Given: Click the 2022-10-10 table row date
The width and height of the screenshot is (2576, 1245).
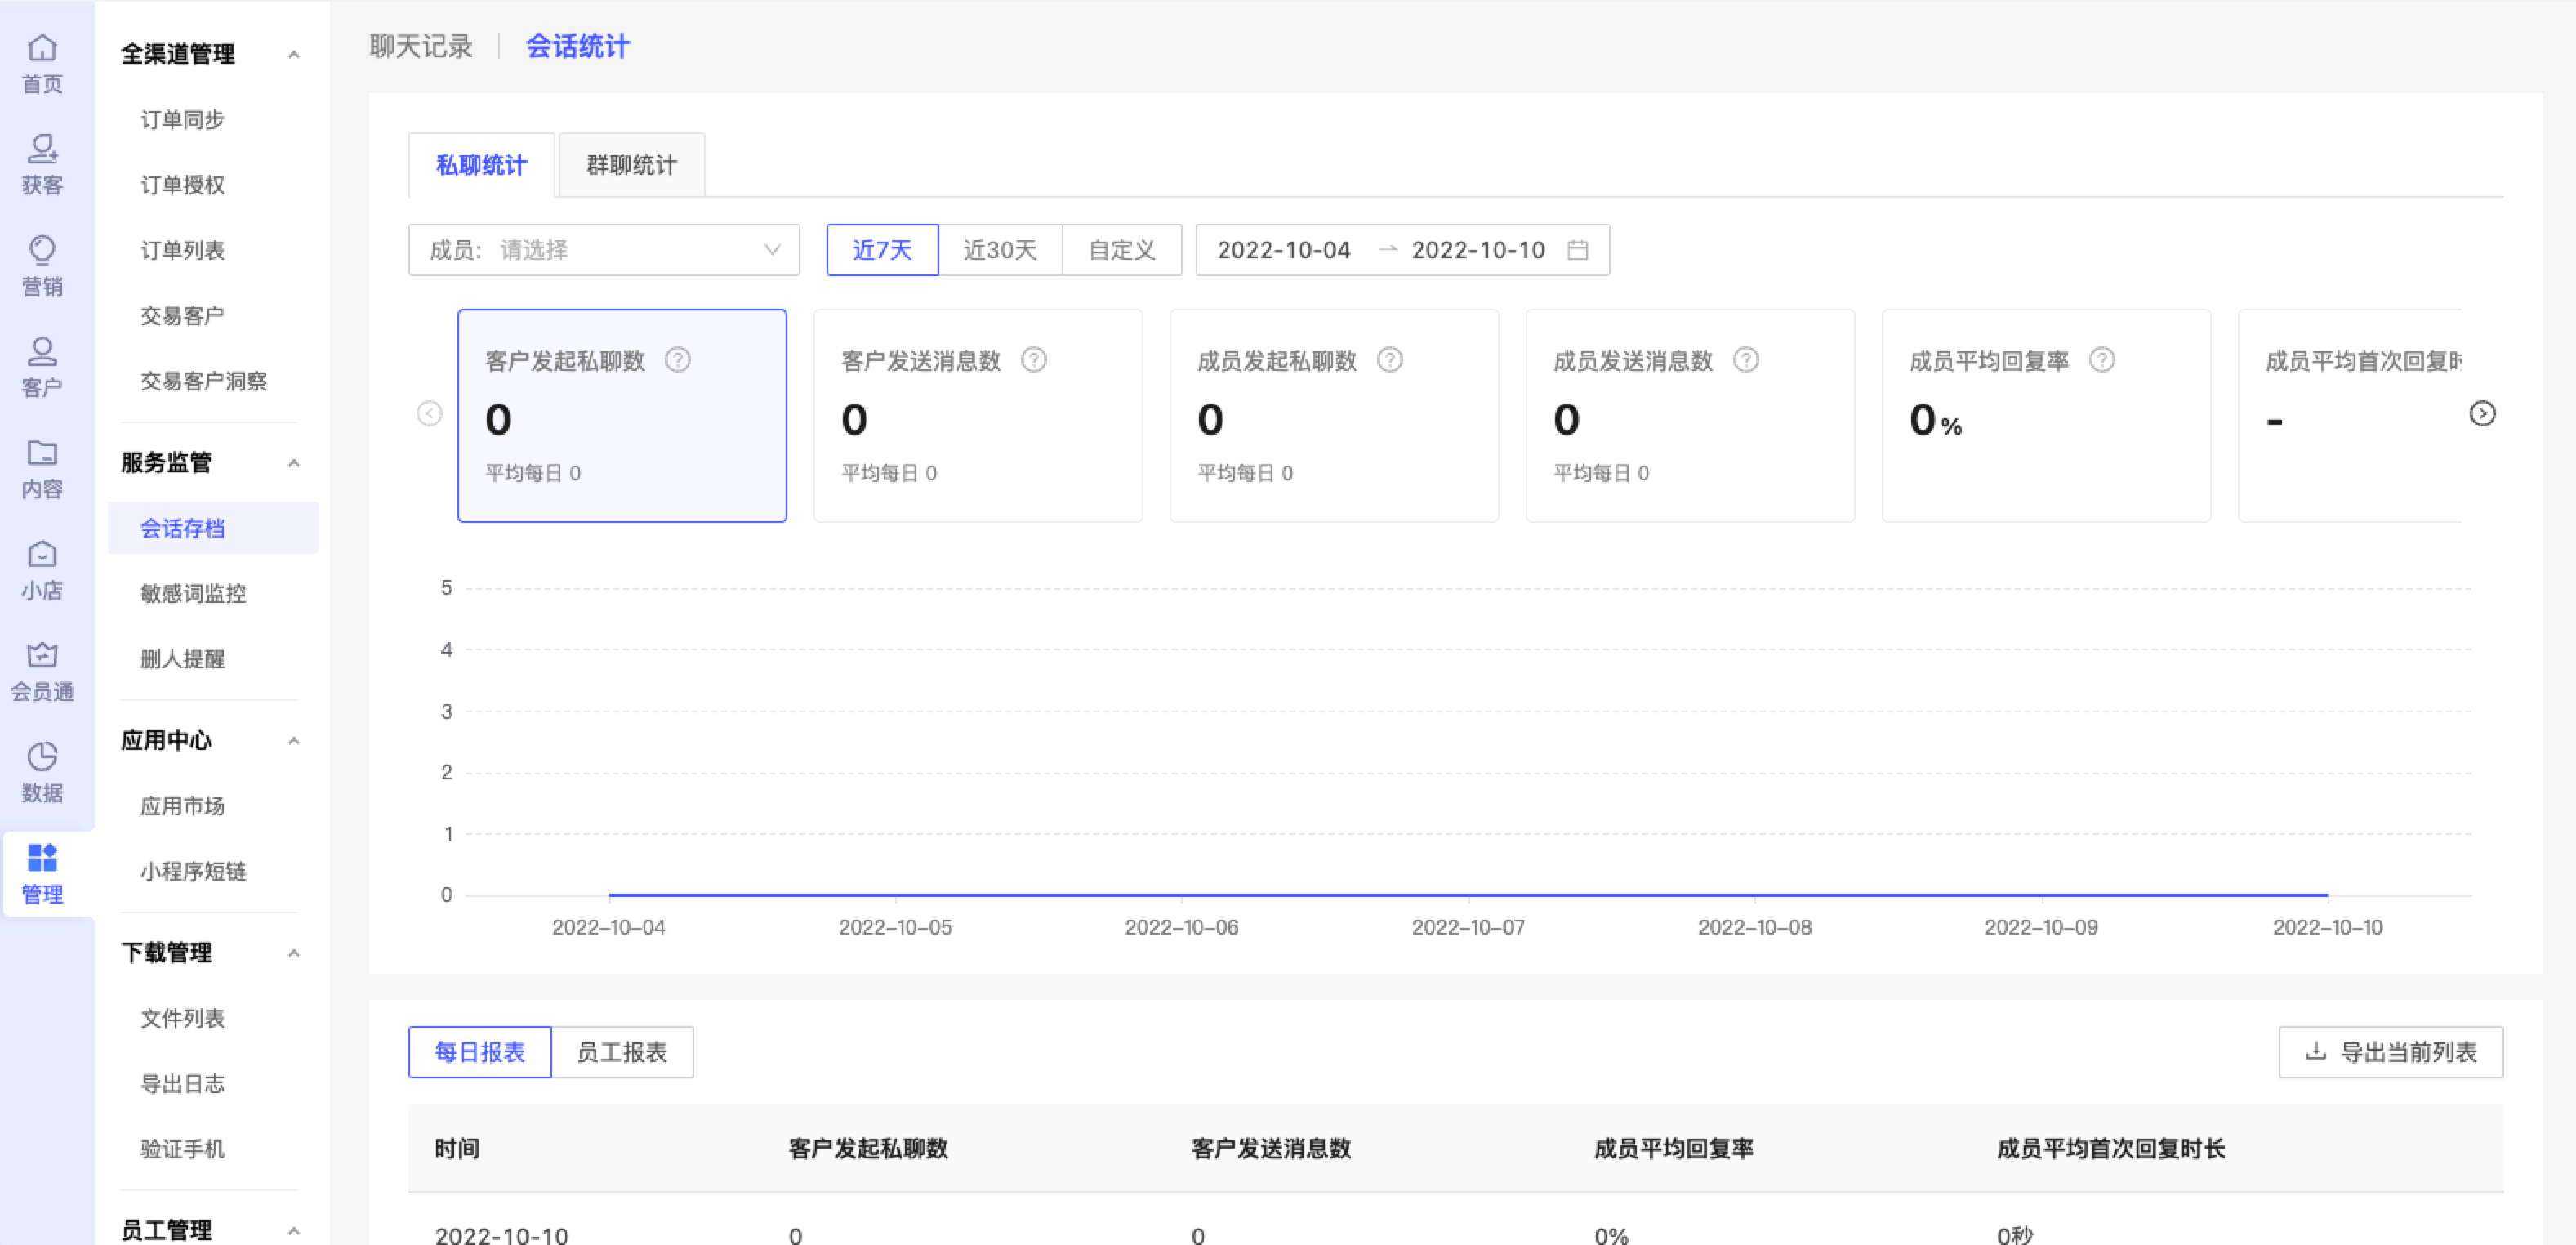Looking at the screenshot, I should 501,1235.
